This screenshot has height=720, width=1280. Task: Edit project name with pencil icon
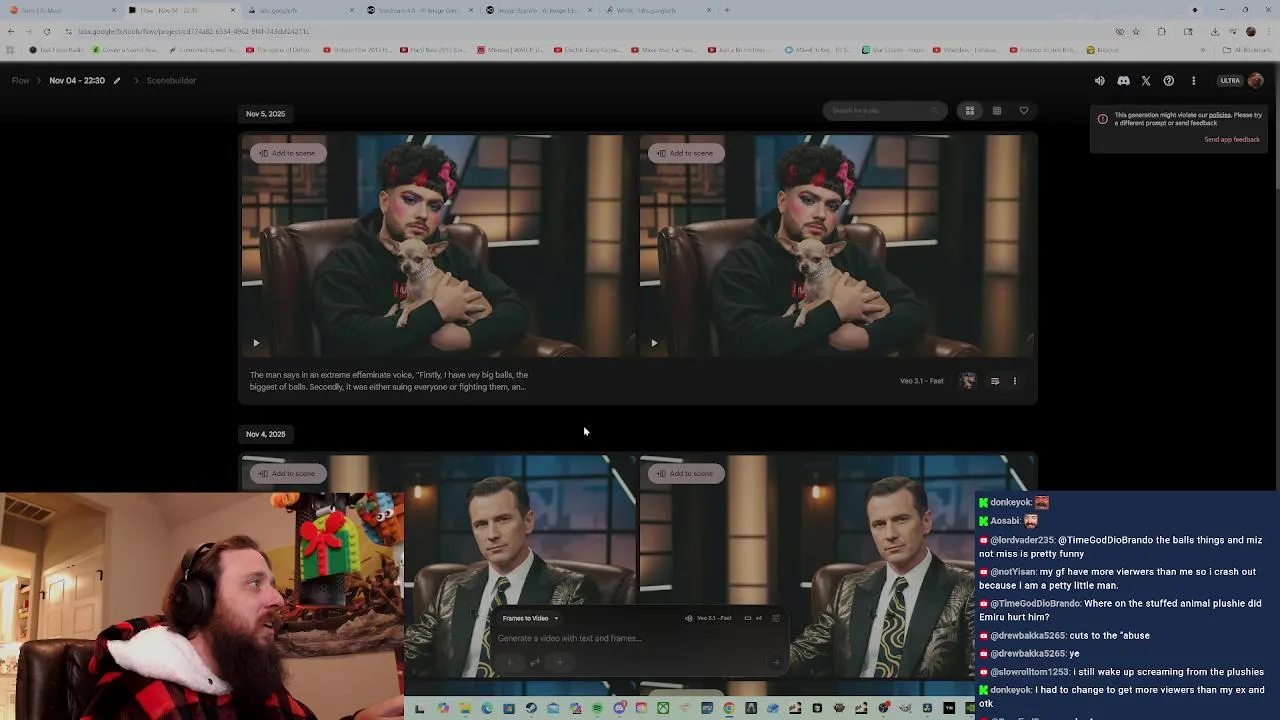coord(117,81)
